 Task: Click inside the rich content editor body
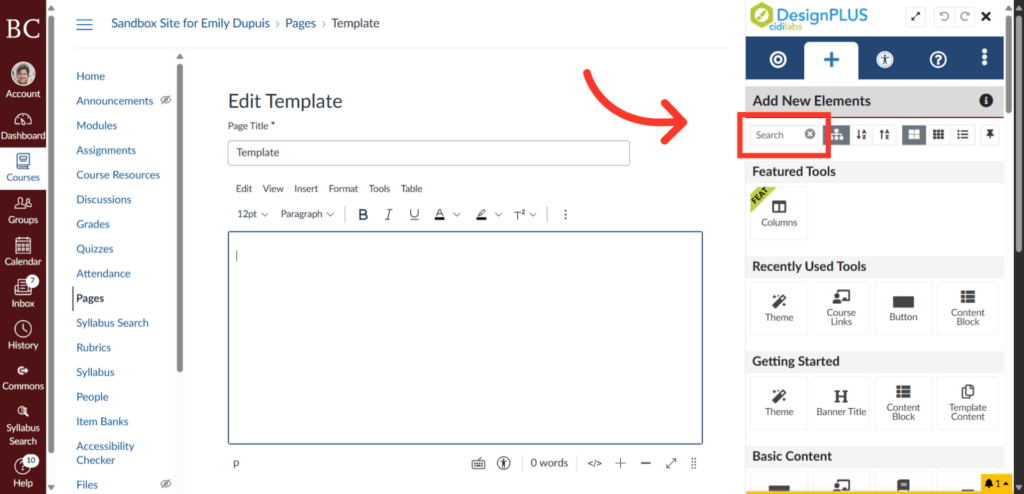(x=465, y=338)
